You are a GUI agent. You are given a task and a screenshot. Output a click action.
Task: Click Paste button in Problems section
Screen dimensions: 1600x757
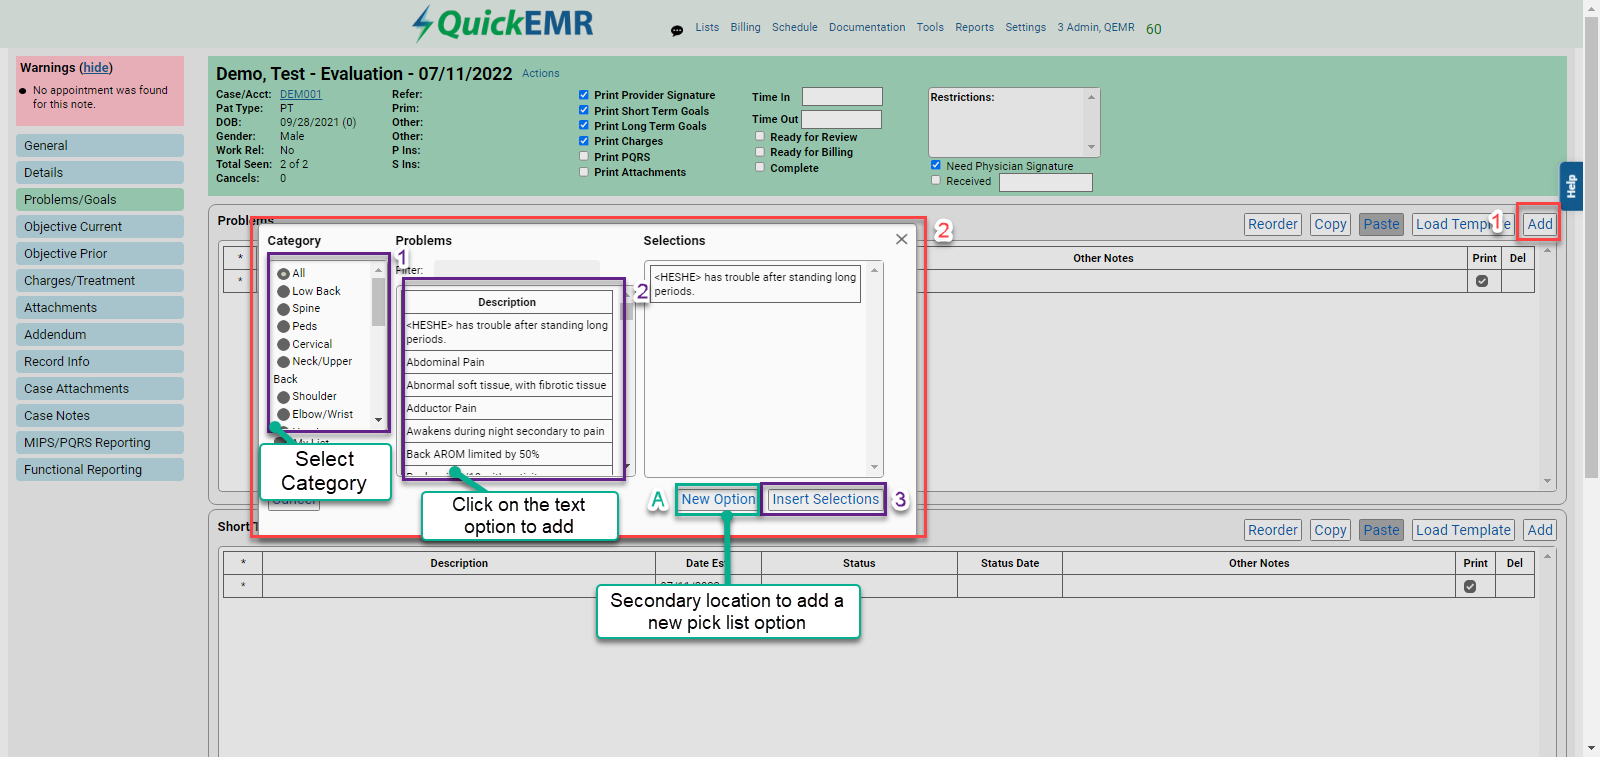pyautogui.click(x=1381, y=224)
